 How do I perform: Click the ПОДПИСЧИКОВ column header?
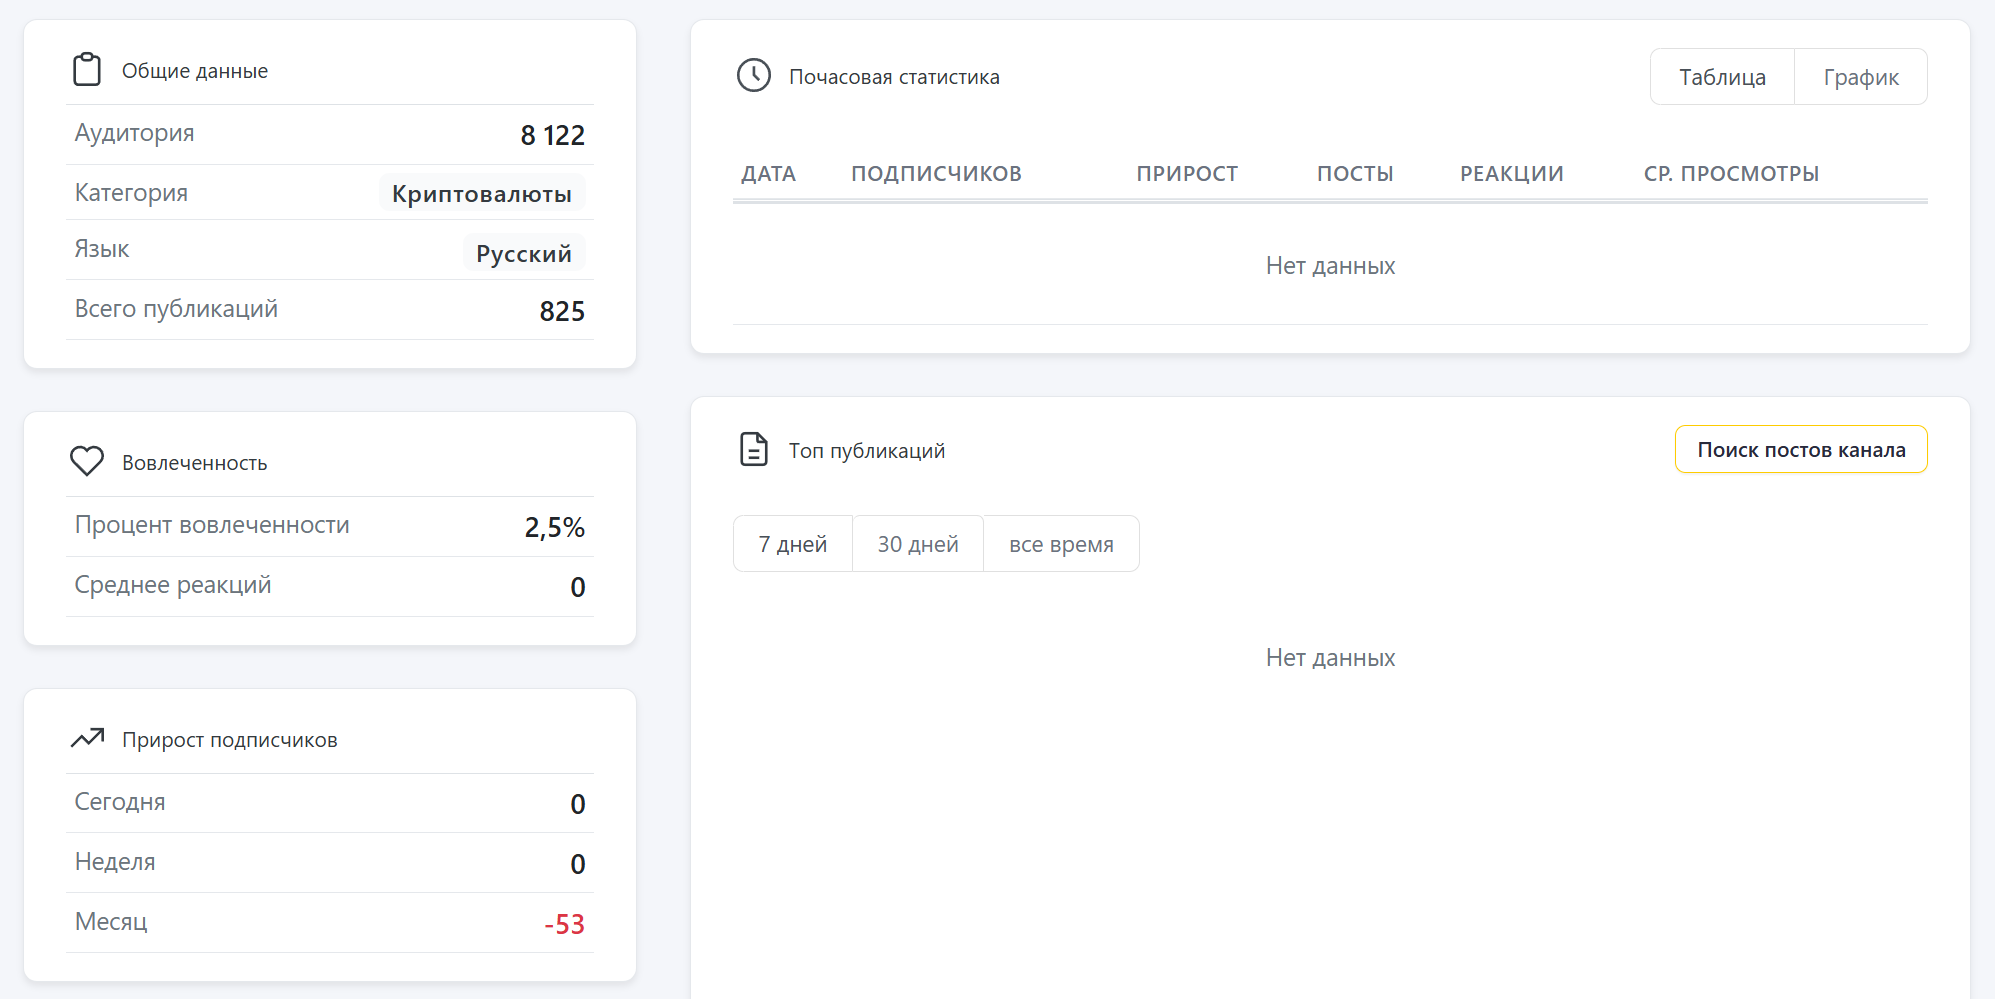[x=936, y=174]
